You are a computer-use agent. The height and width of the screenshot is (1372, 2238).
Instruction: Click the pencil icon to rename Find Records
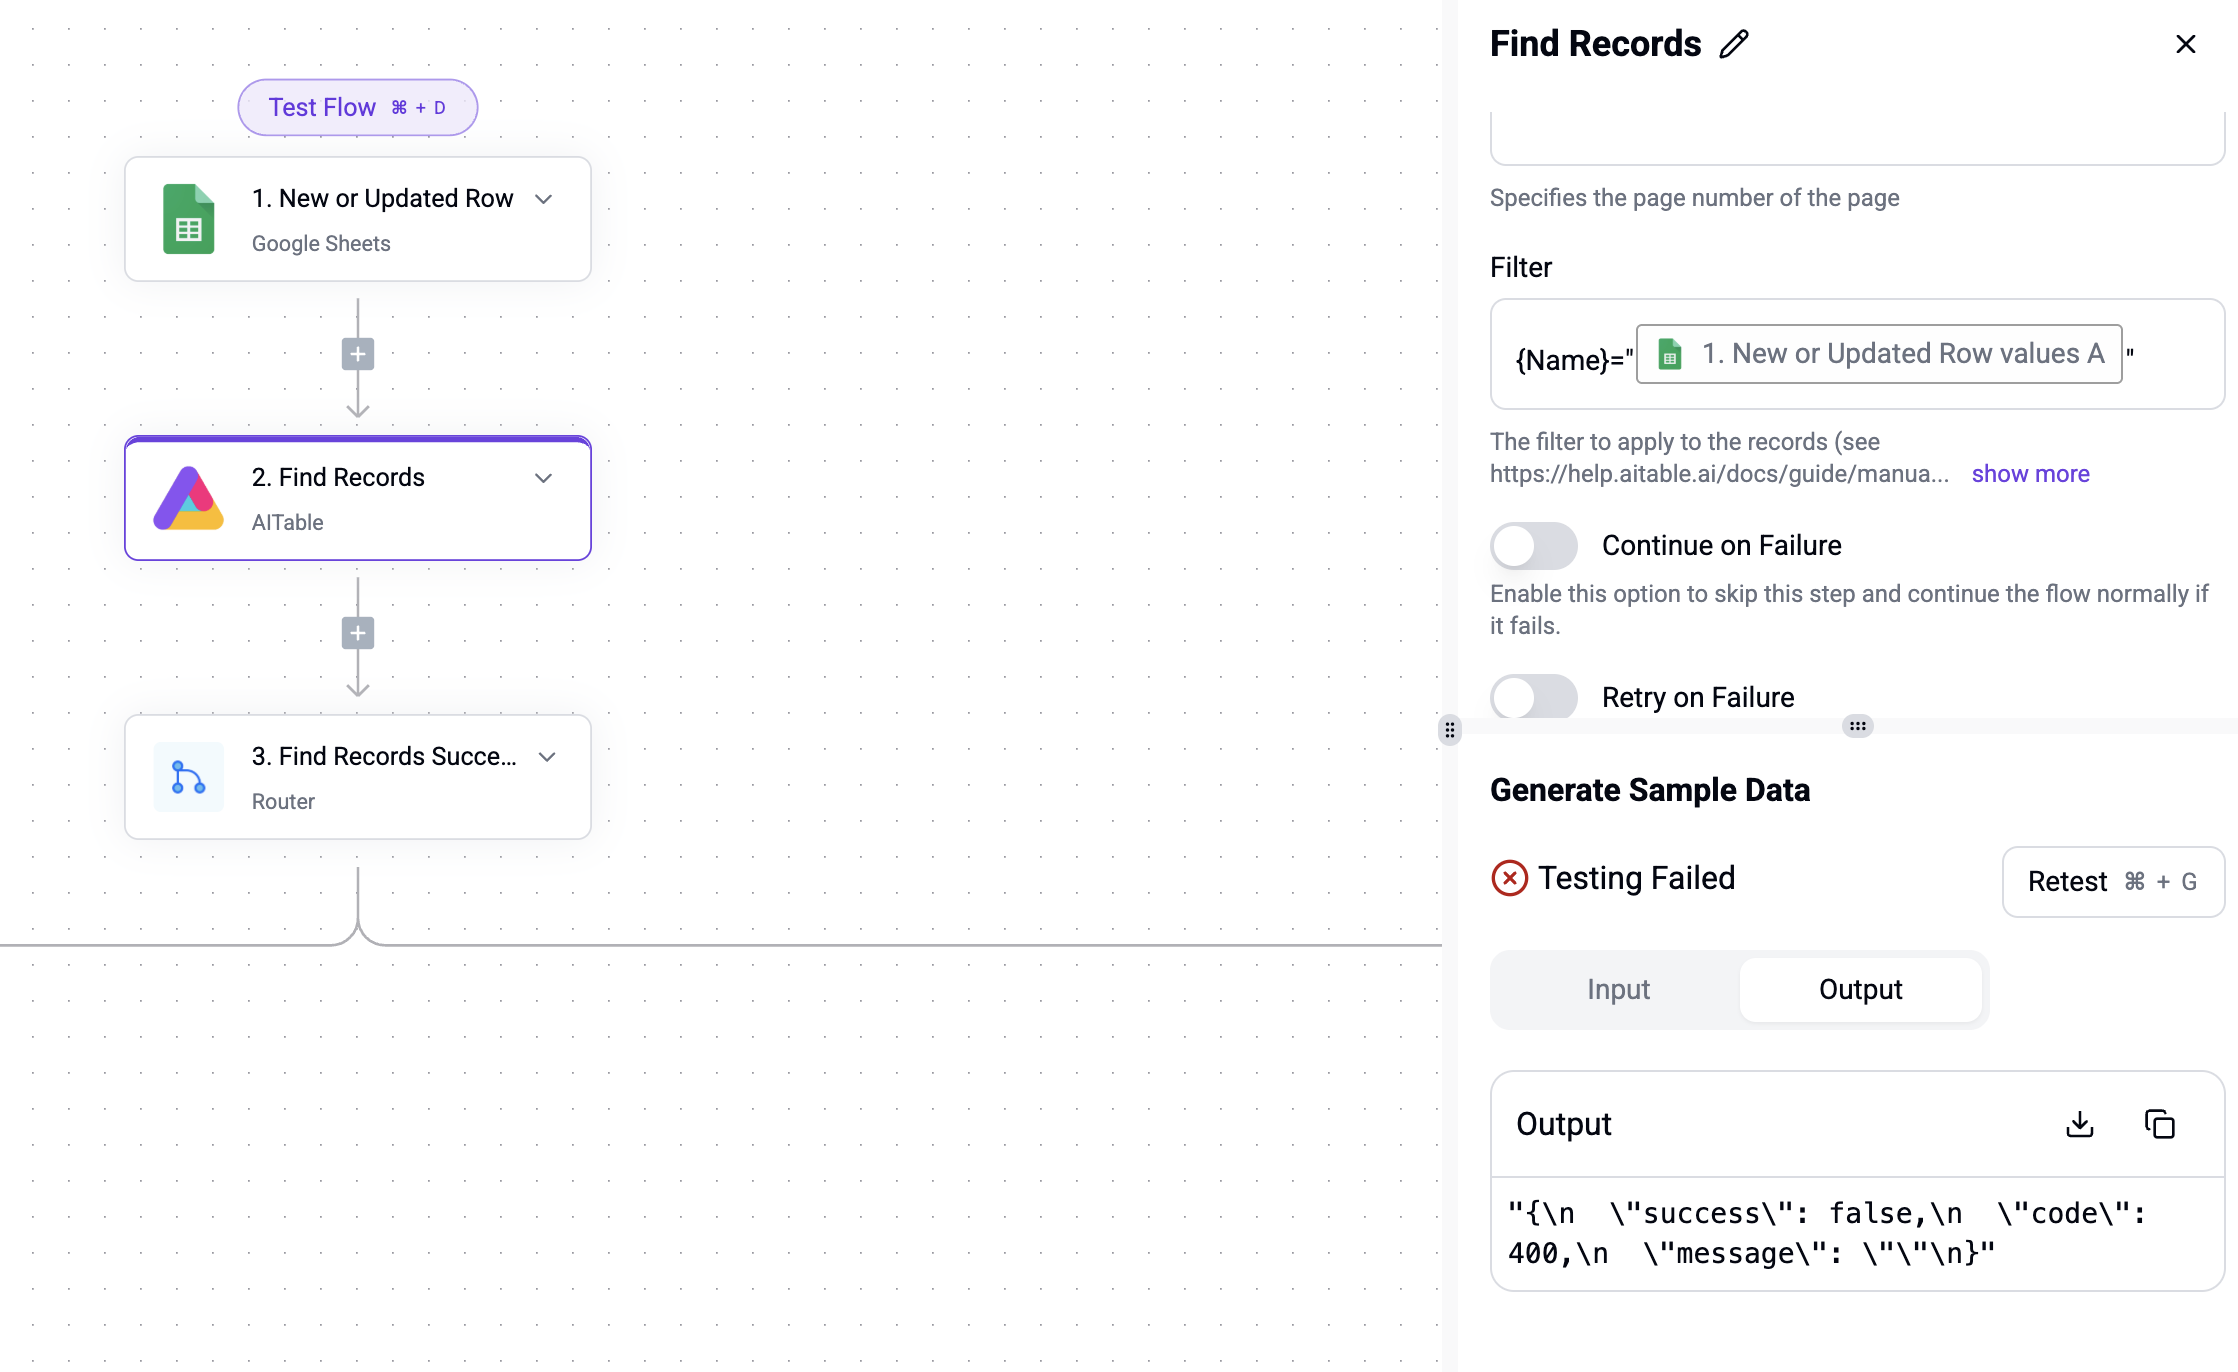(x=1735, y=44)
